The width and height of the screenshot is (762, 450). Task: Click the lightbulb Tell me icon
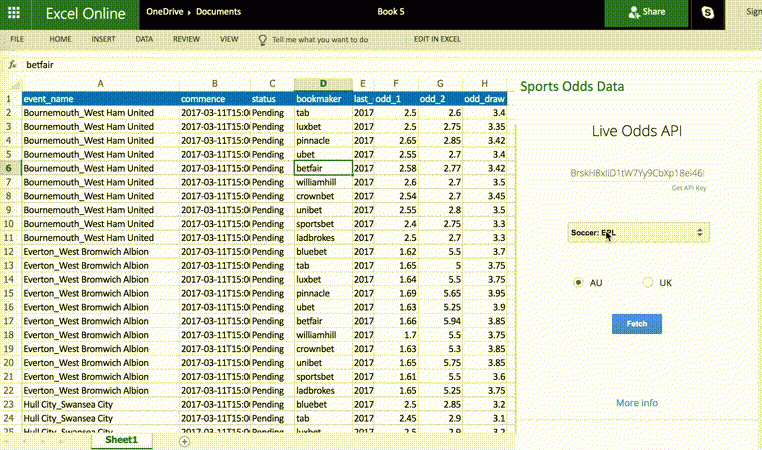(262, 40)
